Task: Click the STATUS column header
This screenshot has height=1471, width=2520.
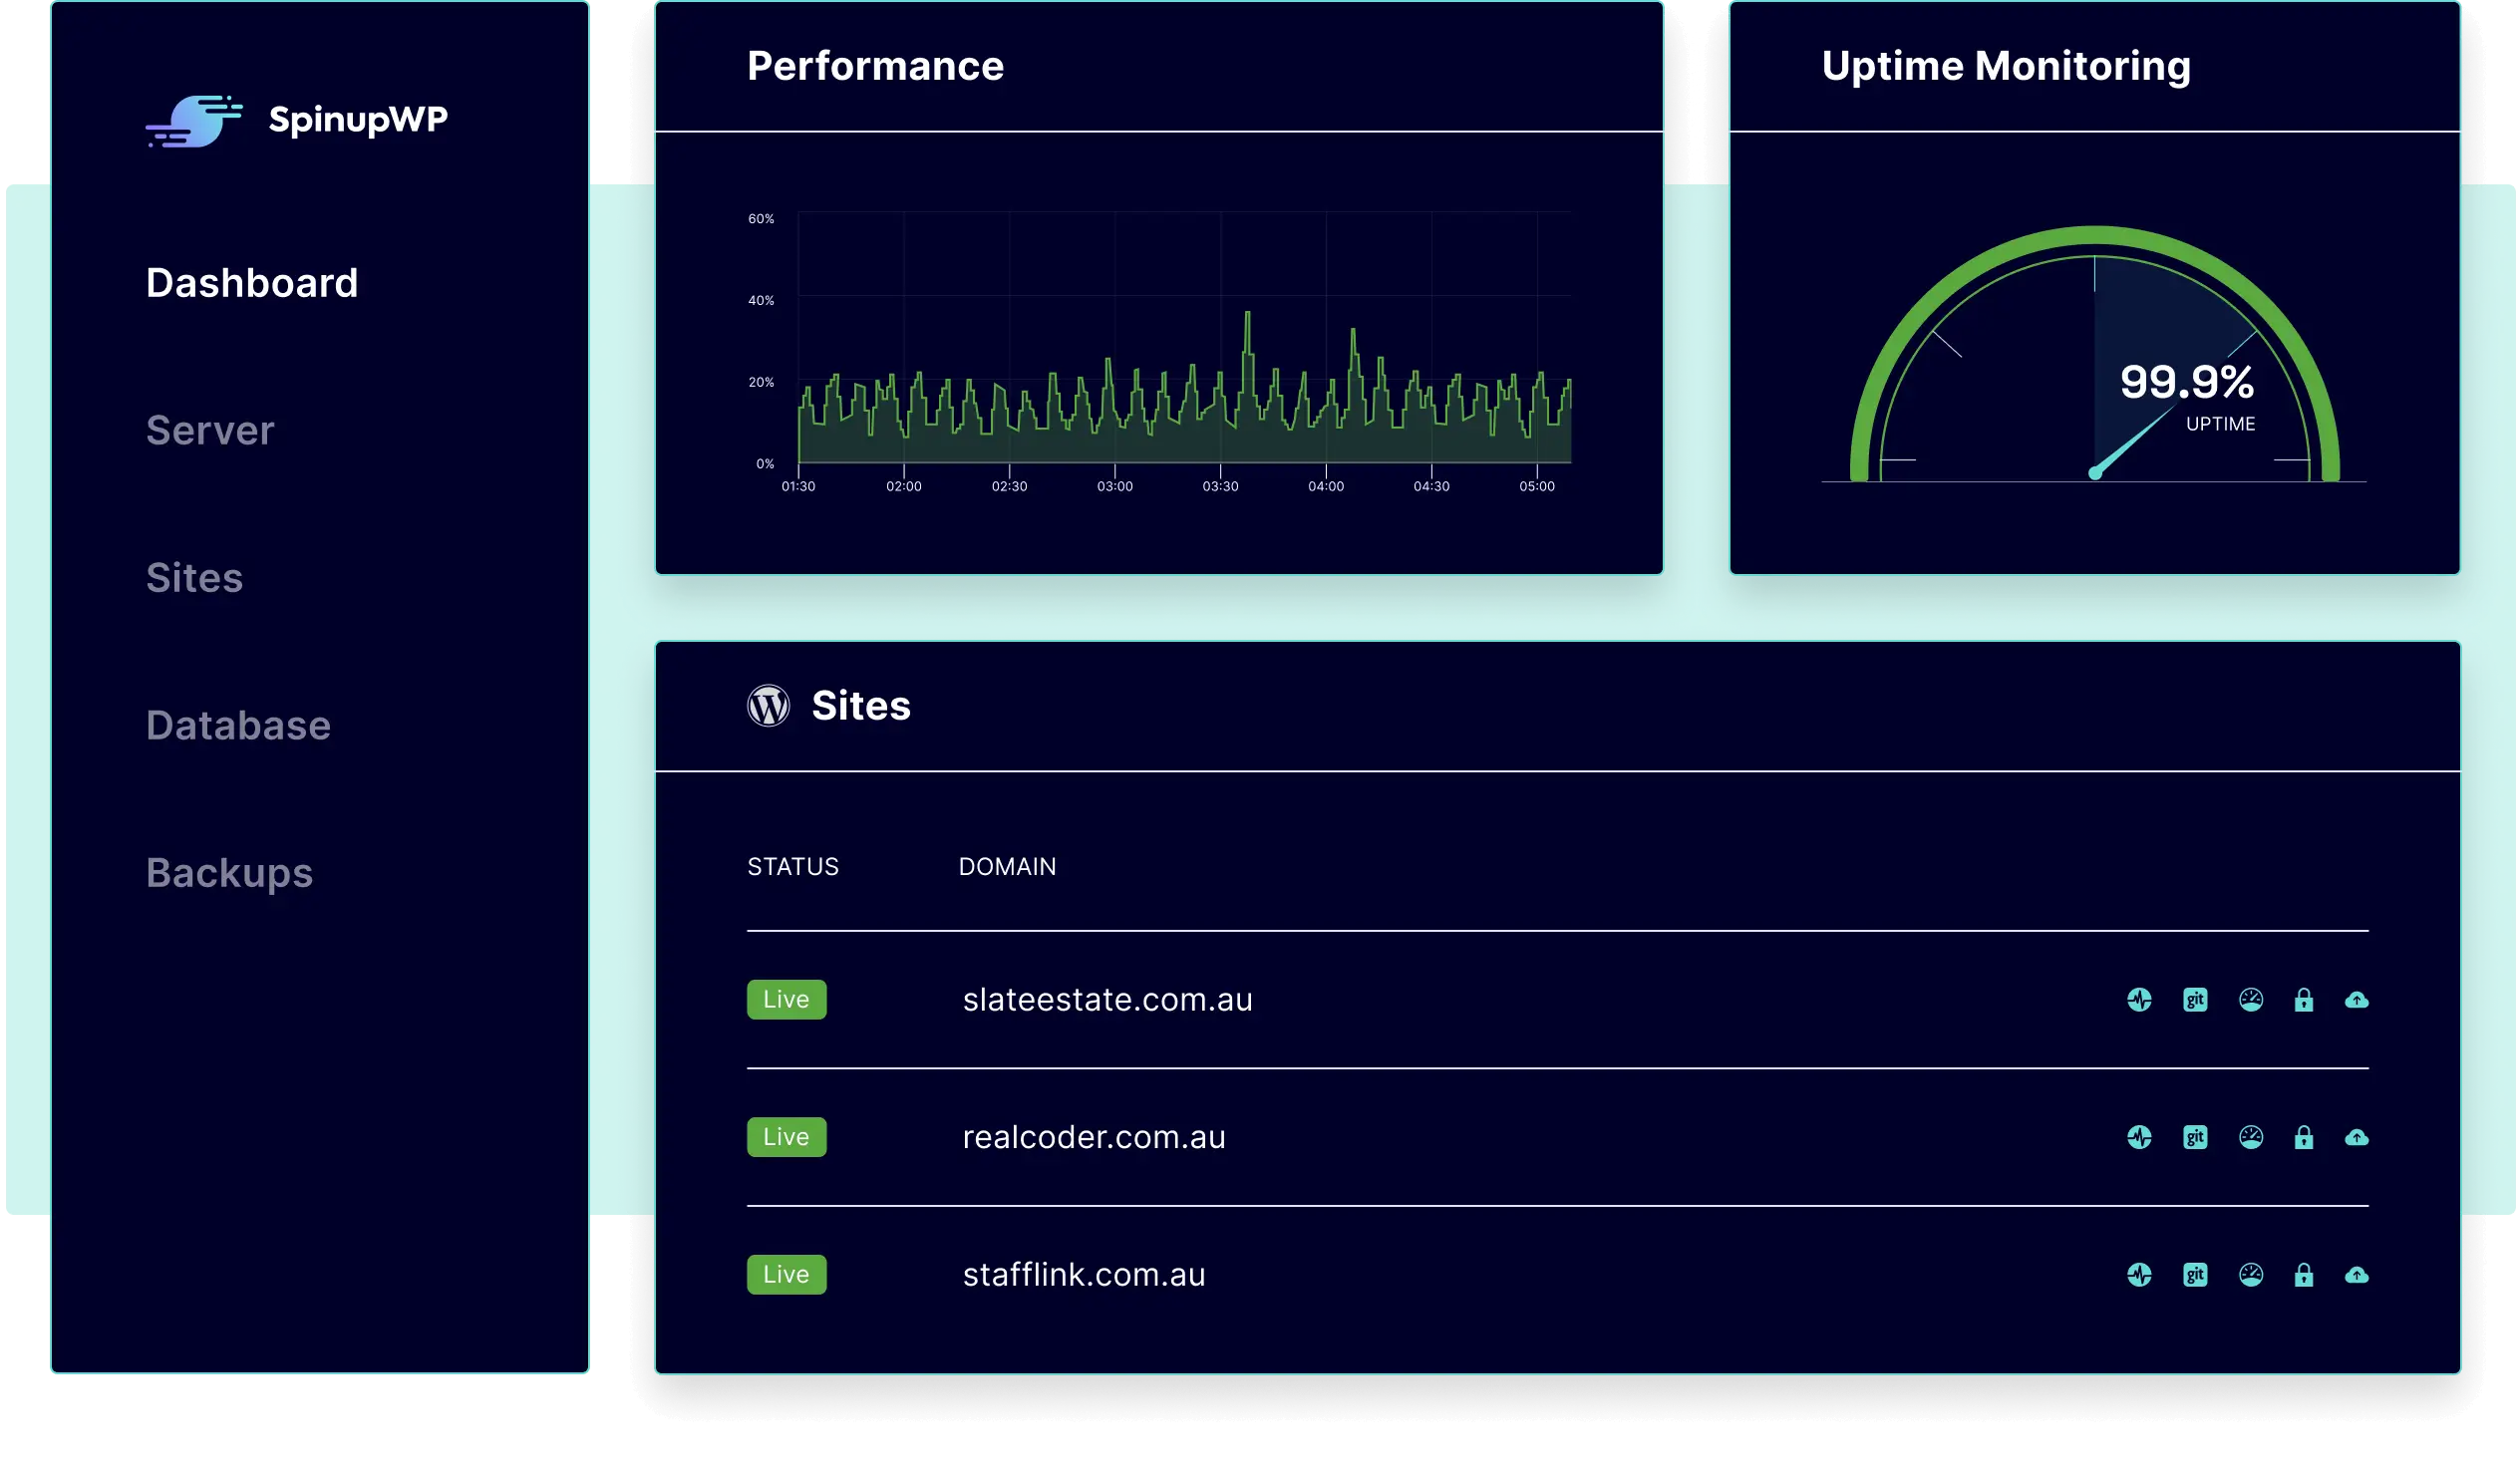Action: coord(793,867)
